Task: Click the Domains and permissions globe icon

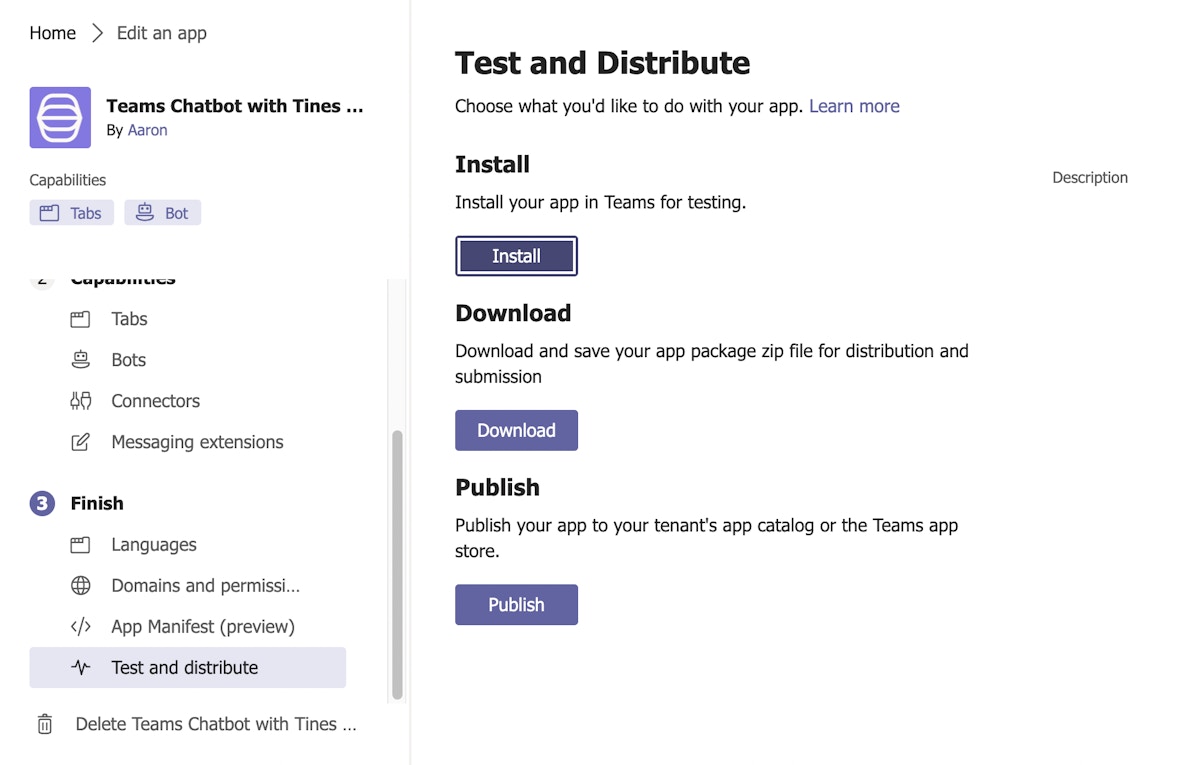Action: click(x=81, y=586)
